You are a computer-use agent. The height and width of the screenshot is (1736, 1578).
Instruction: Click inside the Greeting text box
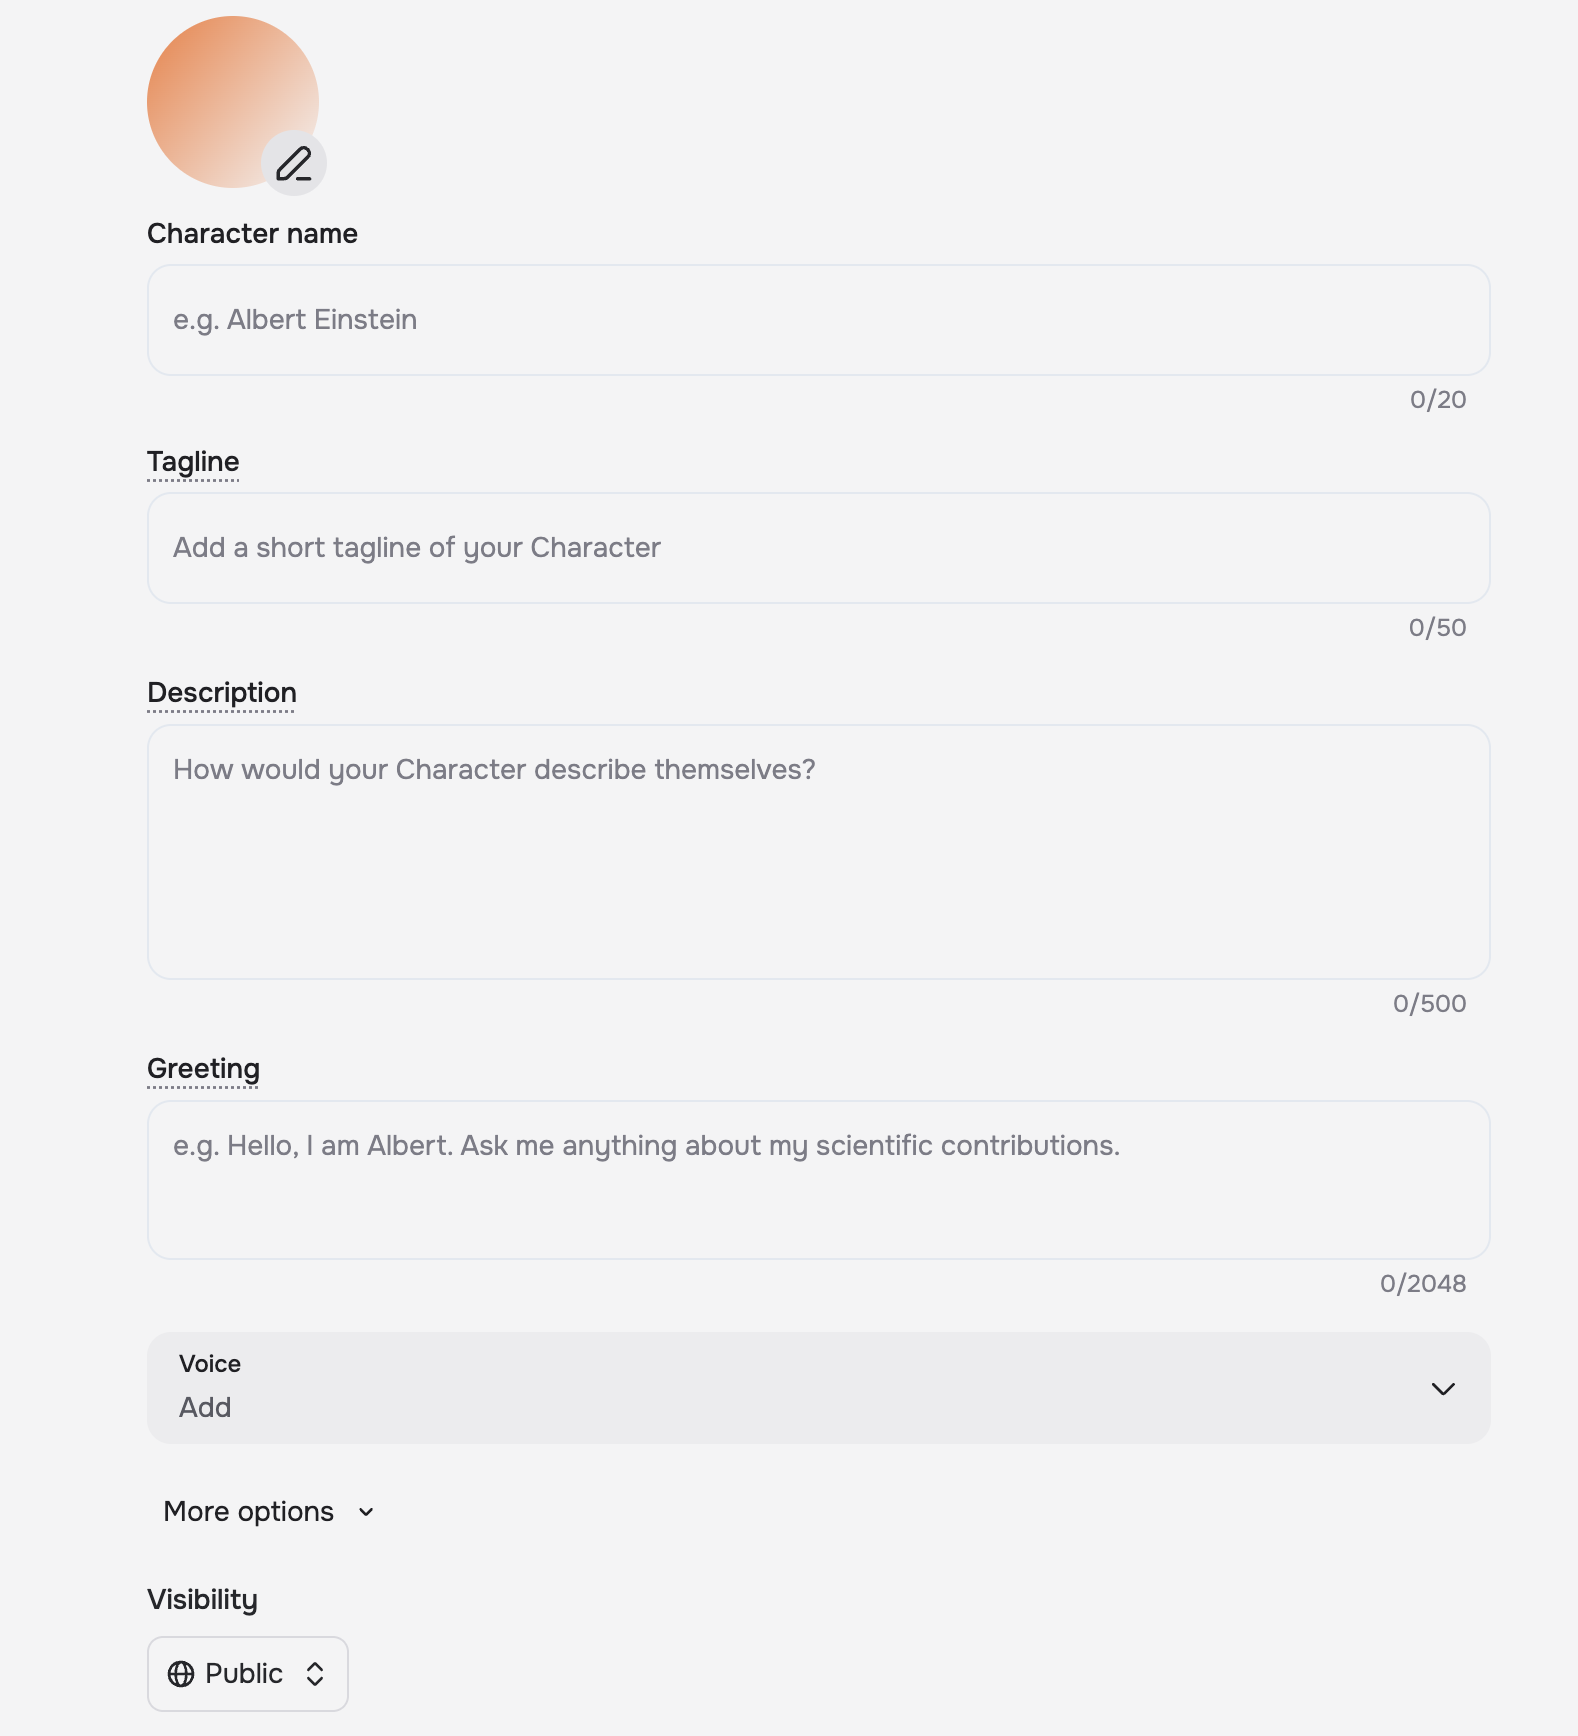coord(818,1180)
